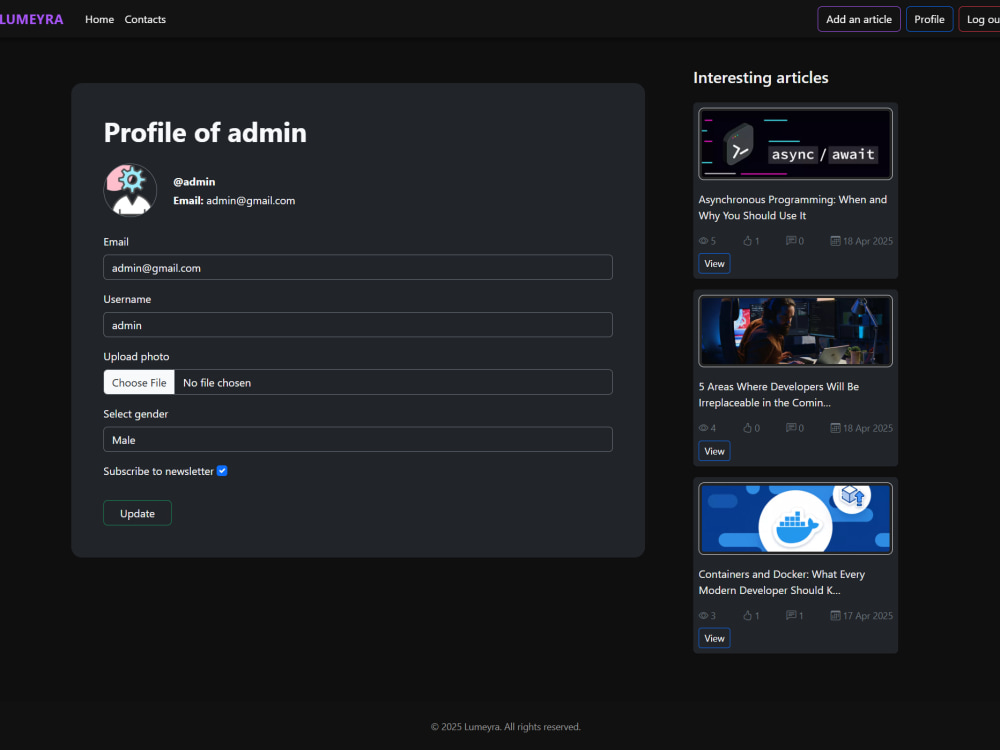Image resolution: width=1000 pixels, height=750 pixels.
Task: Click profile summary email admin@gmail.com text
Action: click(x=250, y=200)
